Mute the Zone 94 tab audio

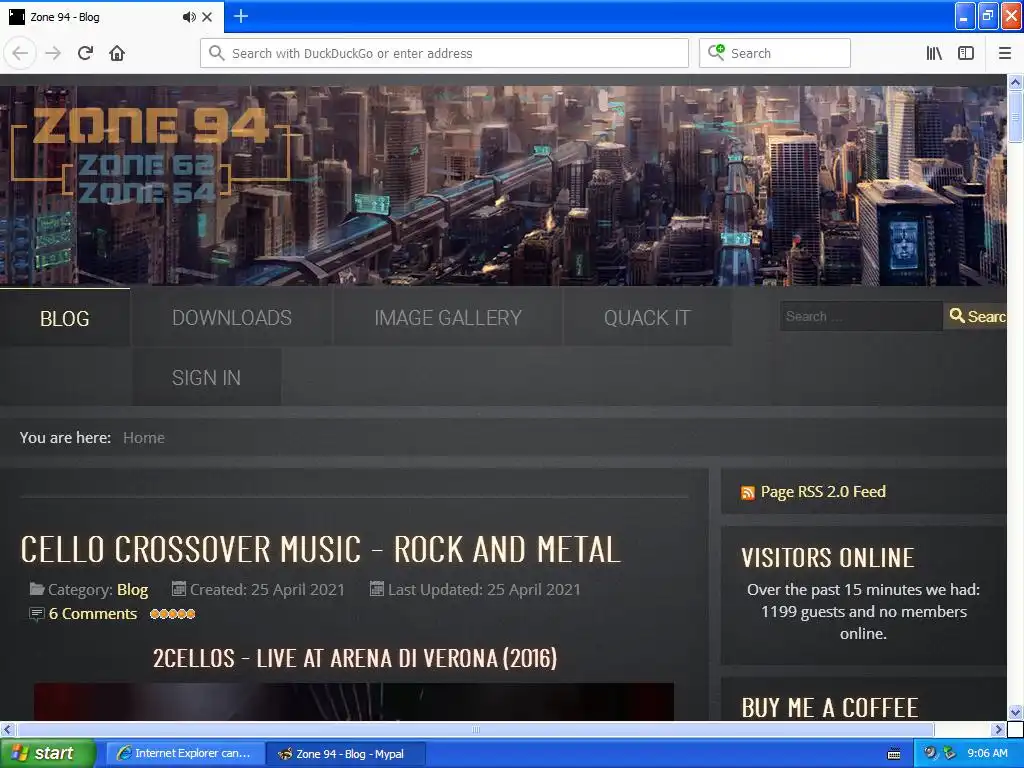tap(189, 17)
